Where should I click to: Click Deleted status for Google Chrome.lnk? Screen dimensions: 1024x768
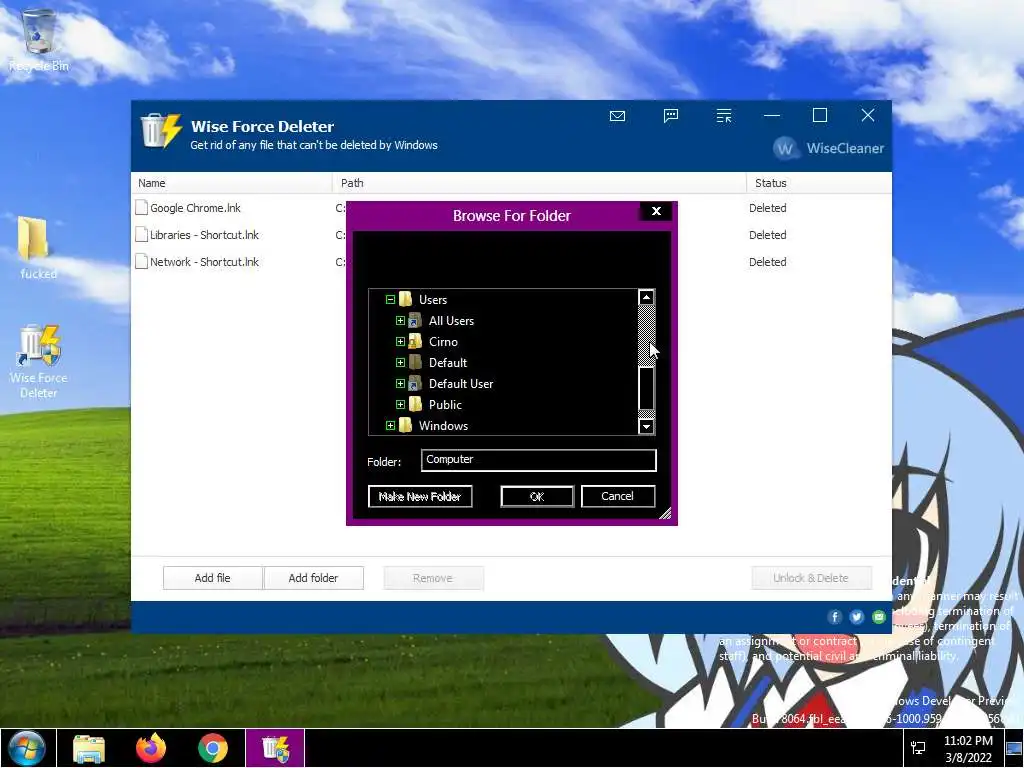pos(767,208)
